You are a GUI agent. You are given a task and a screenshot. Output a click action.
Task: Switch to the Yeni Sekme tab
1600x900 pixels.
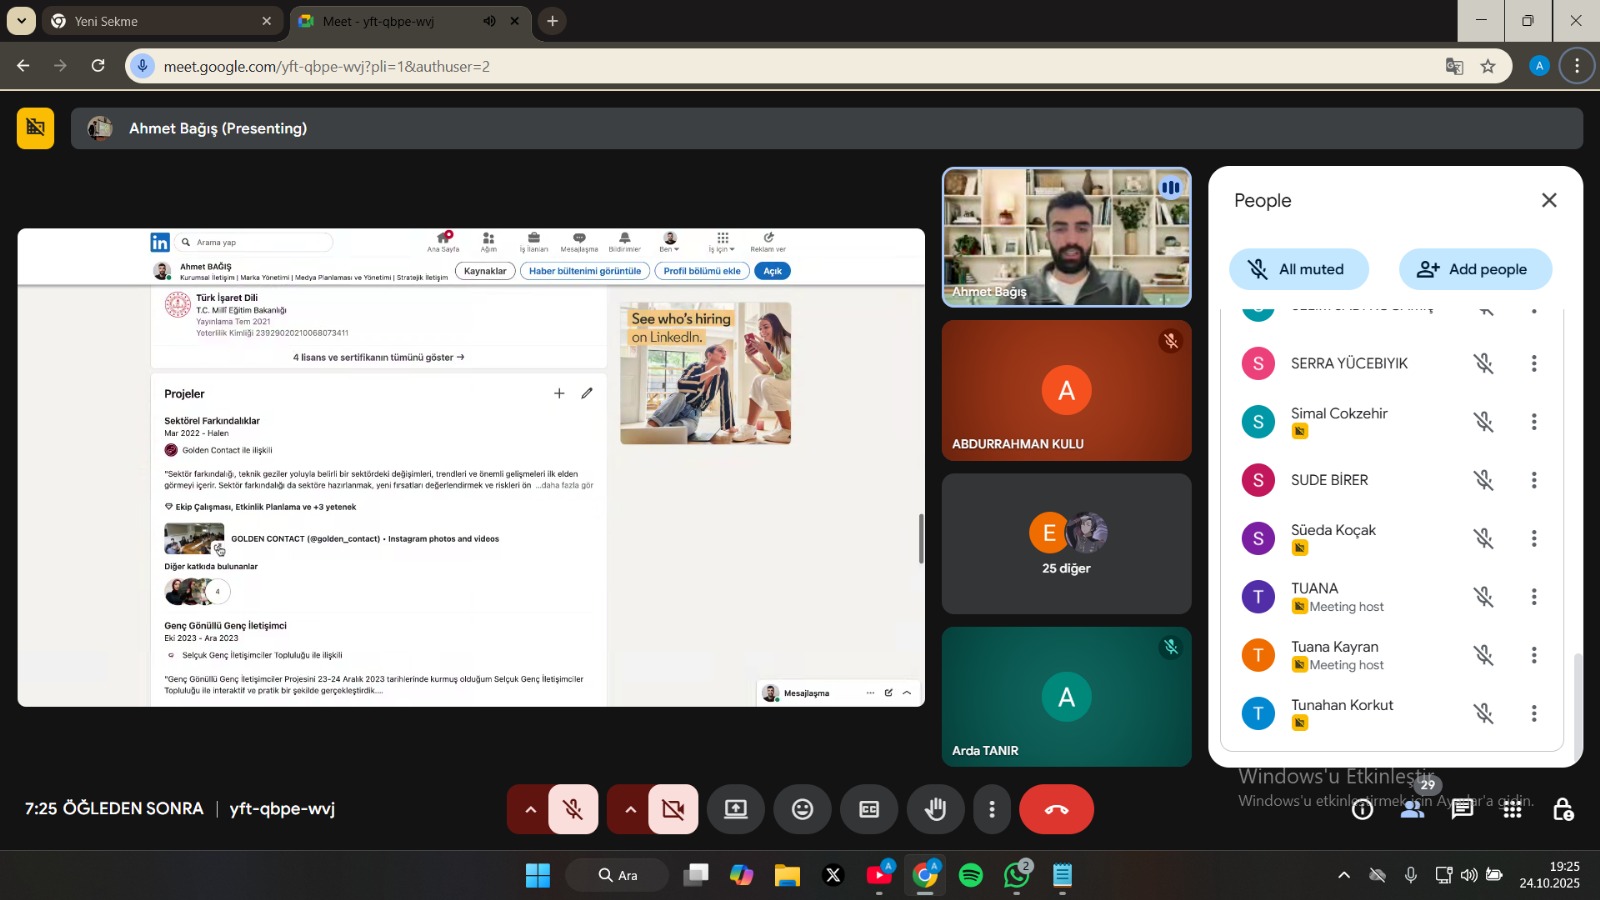pyautogui.click(x=160, y=21)
